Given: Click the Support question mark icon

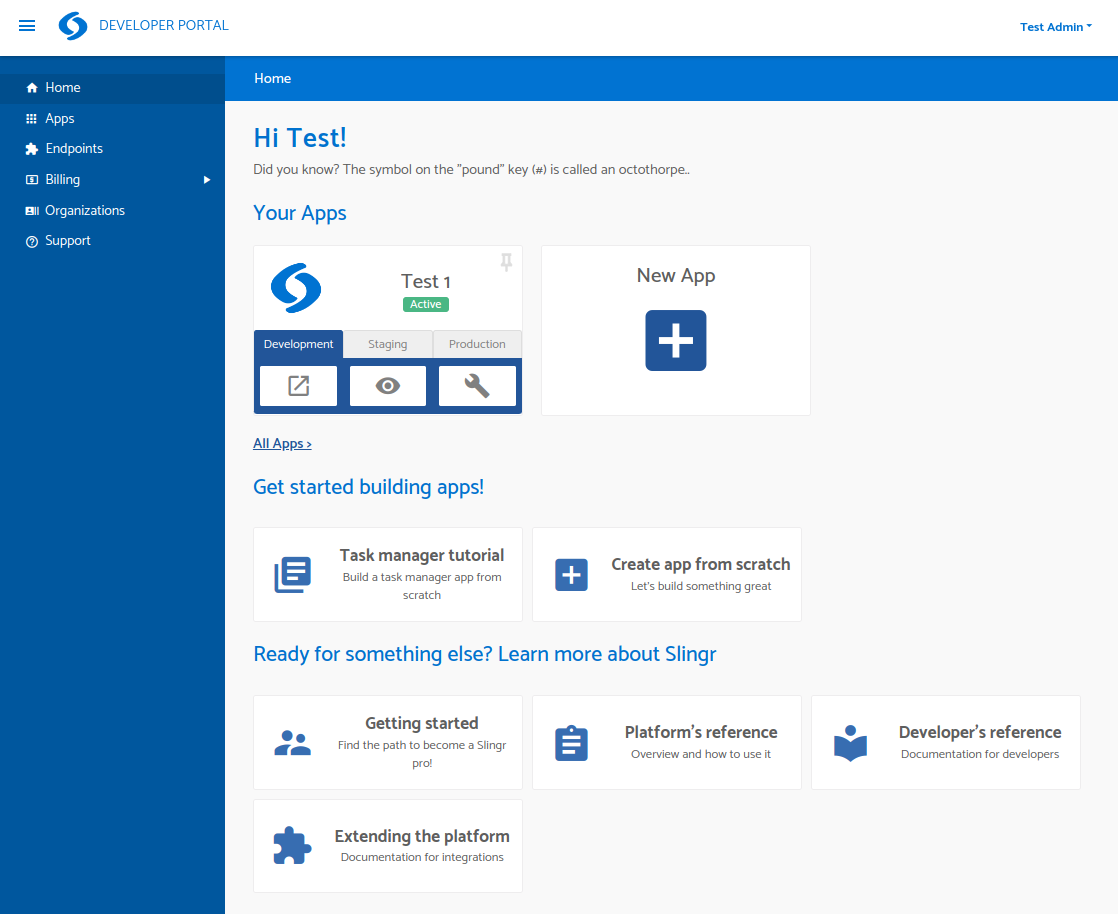Looking at the screenshot, I should point(31,242).
